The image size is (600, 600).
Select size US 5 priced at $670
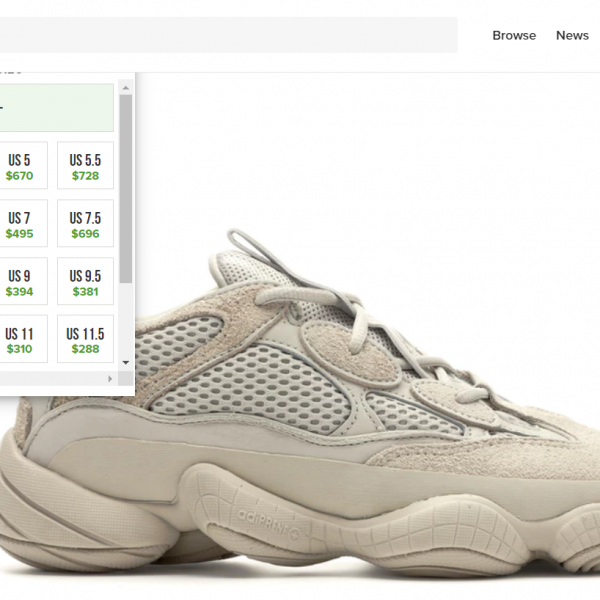(19, 166)
